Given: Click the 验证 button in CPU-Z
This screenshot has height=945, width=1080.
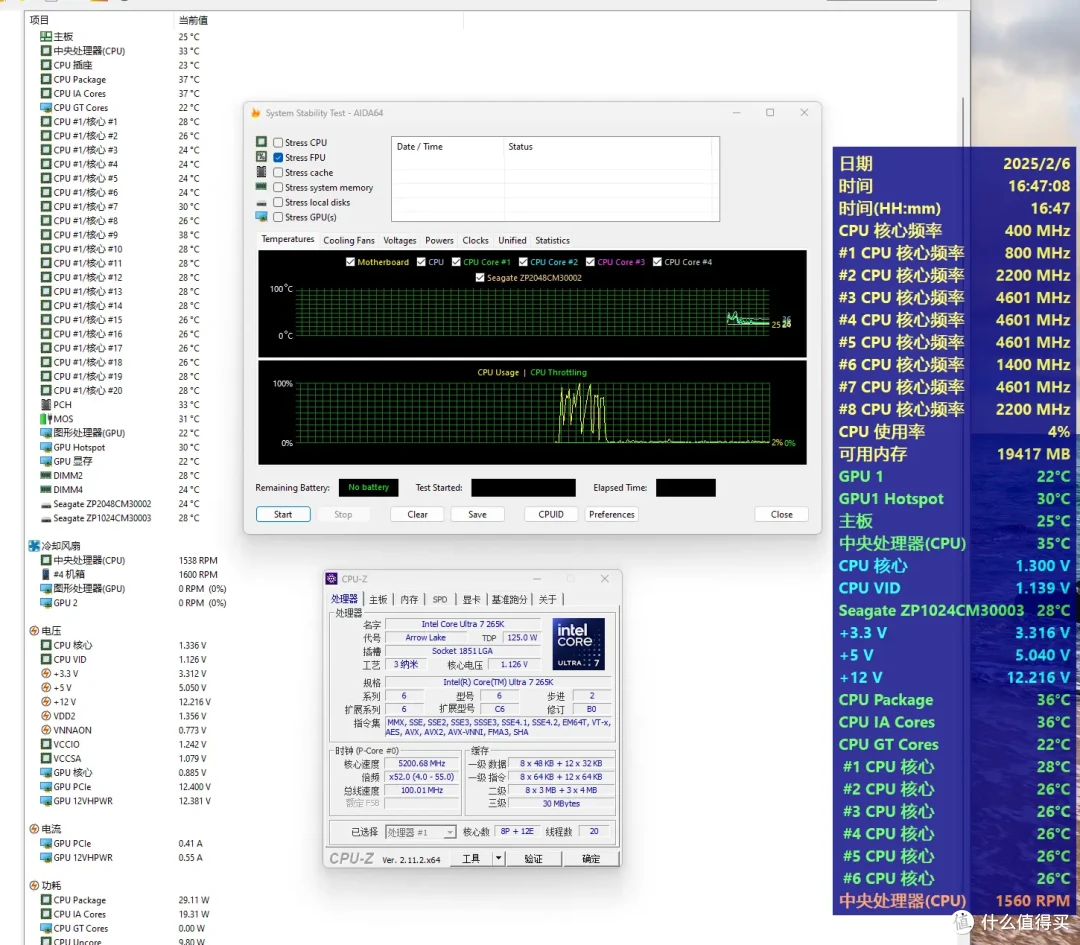Looking at the screenshot, I should (534, 858).
